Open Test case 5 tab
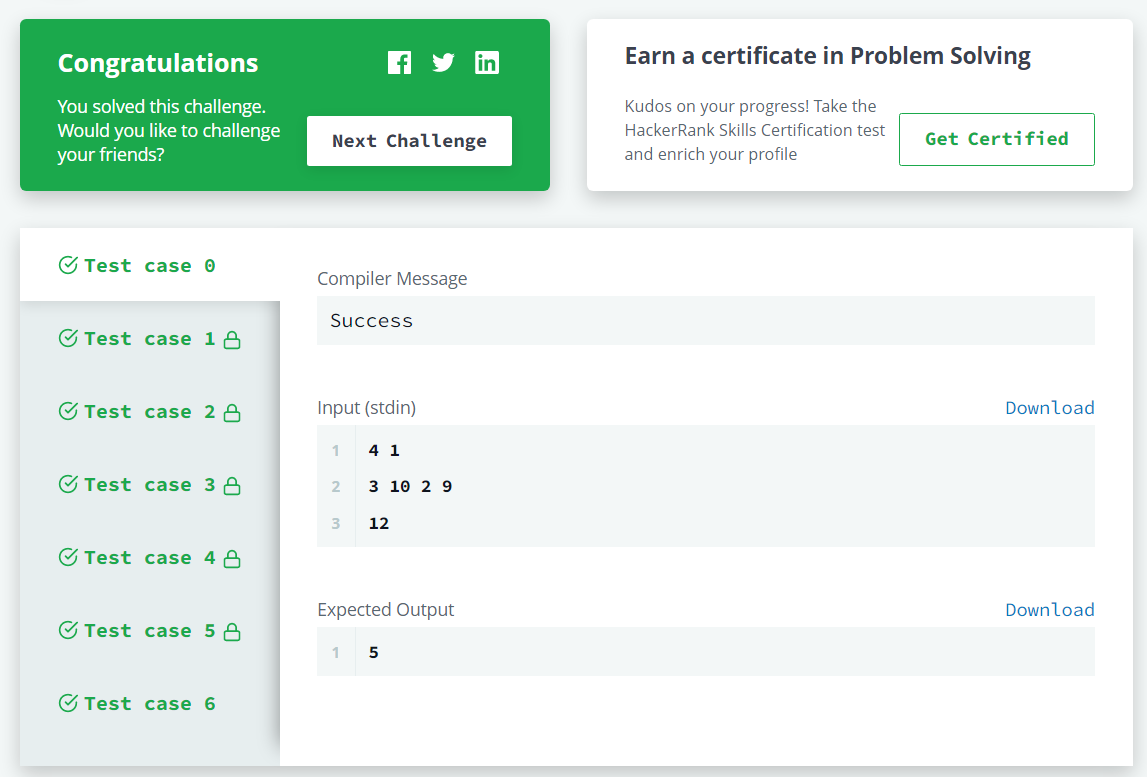Viewport: 1147px width, 777px height. pos(150,631)
